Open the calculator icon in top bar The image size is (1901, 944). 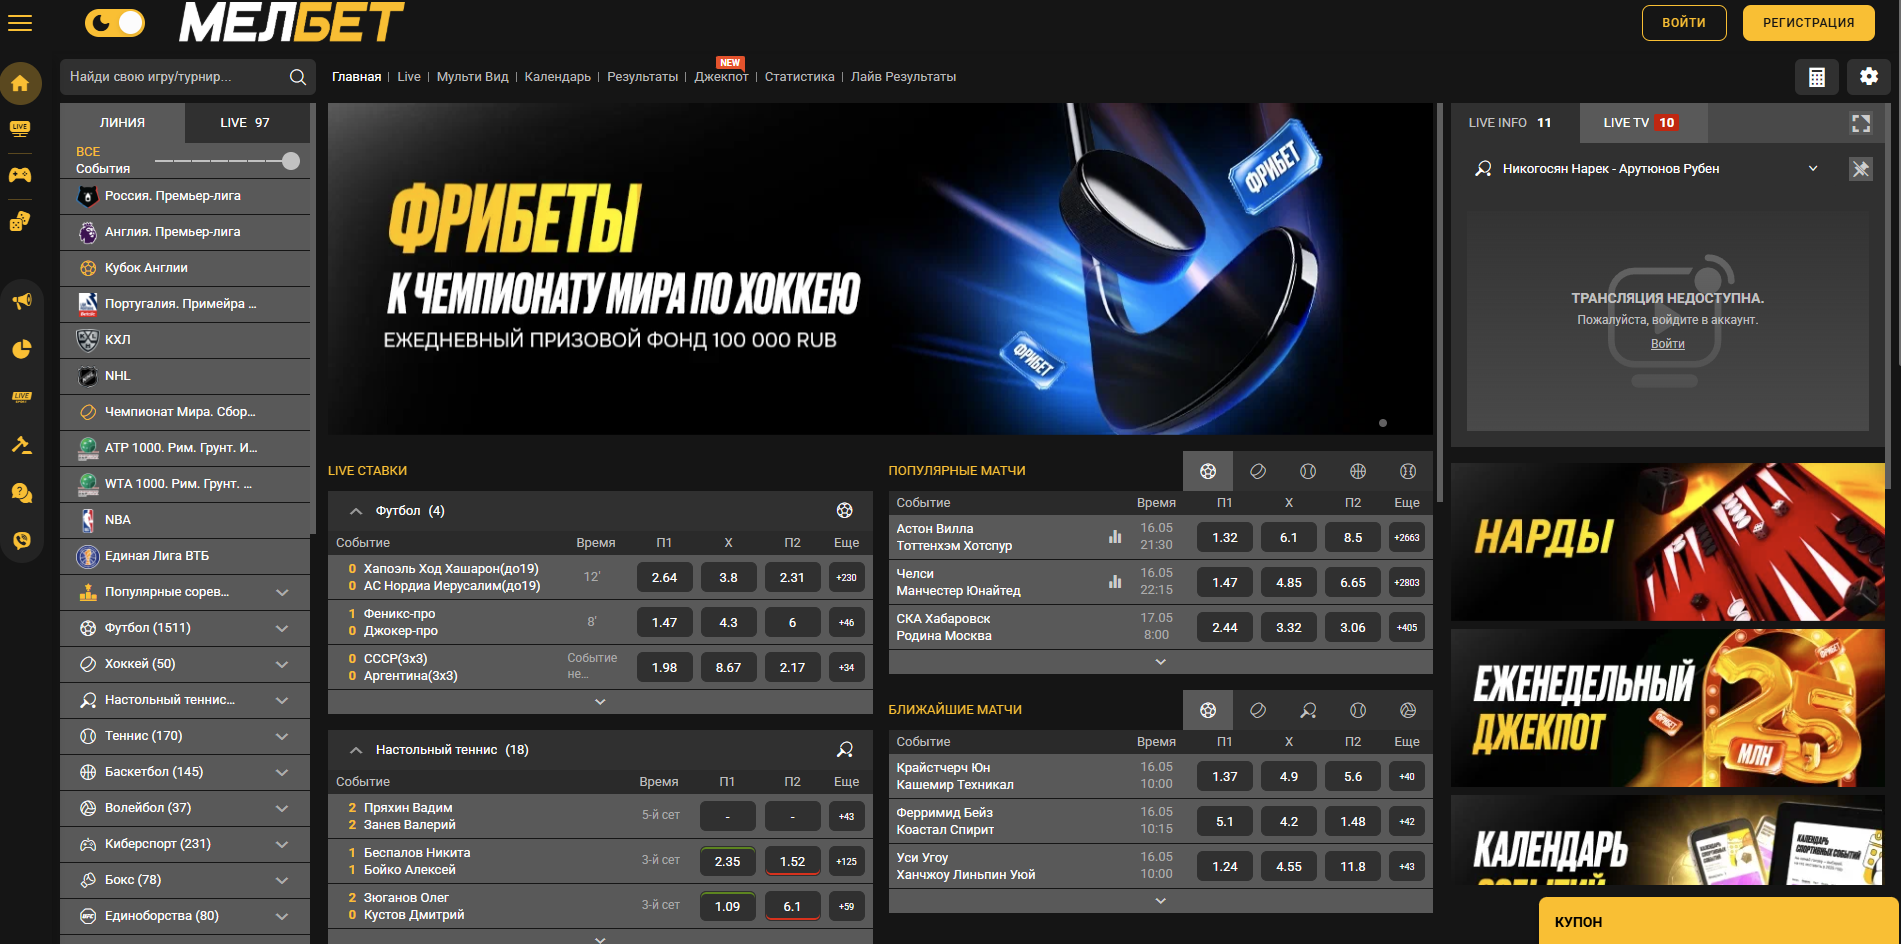coord(1816,77)
